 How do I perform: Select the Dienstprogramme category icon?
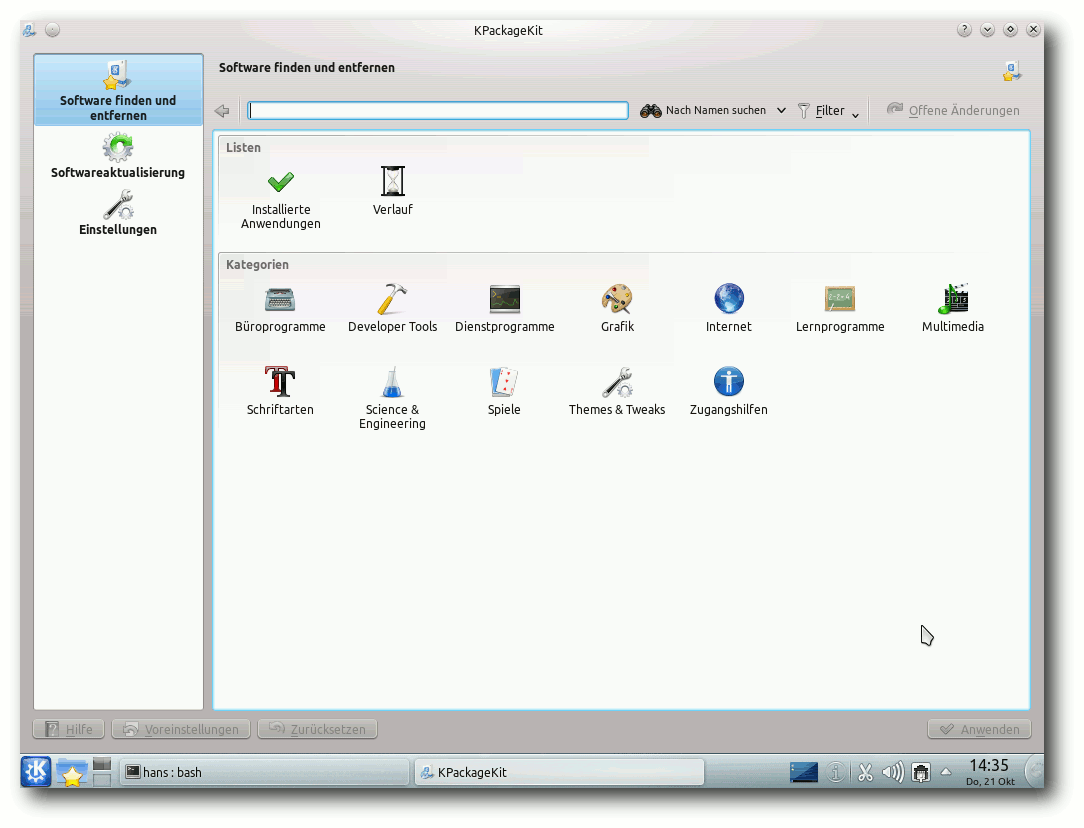pos(504,300)
